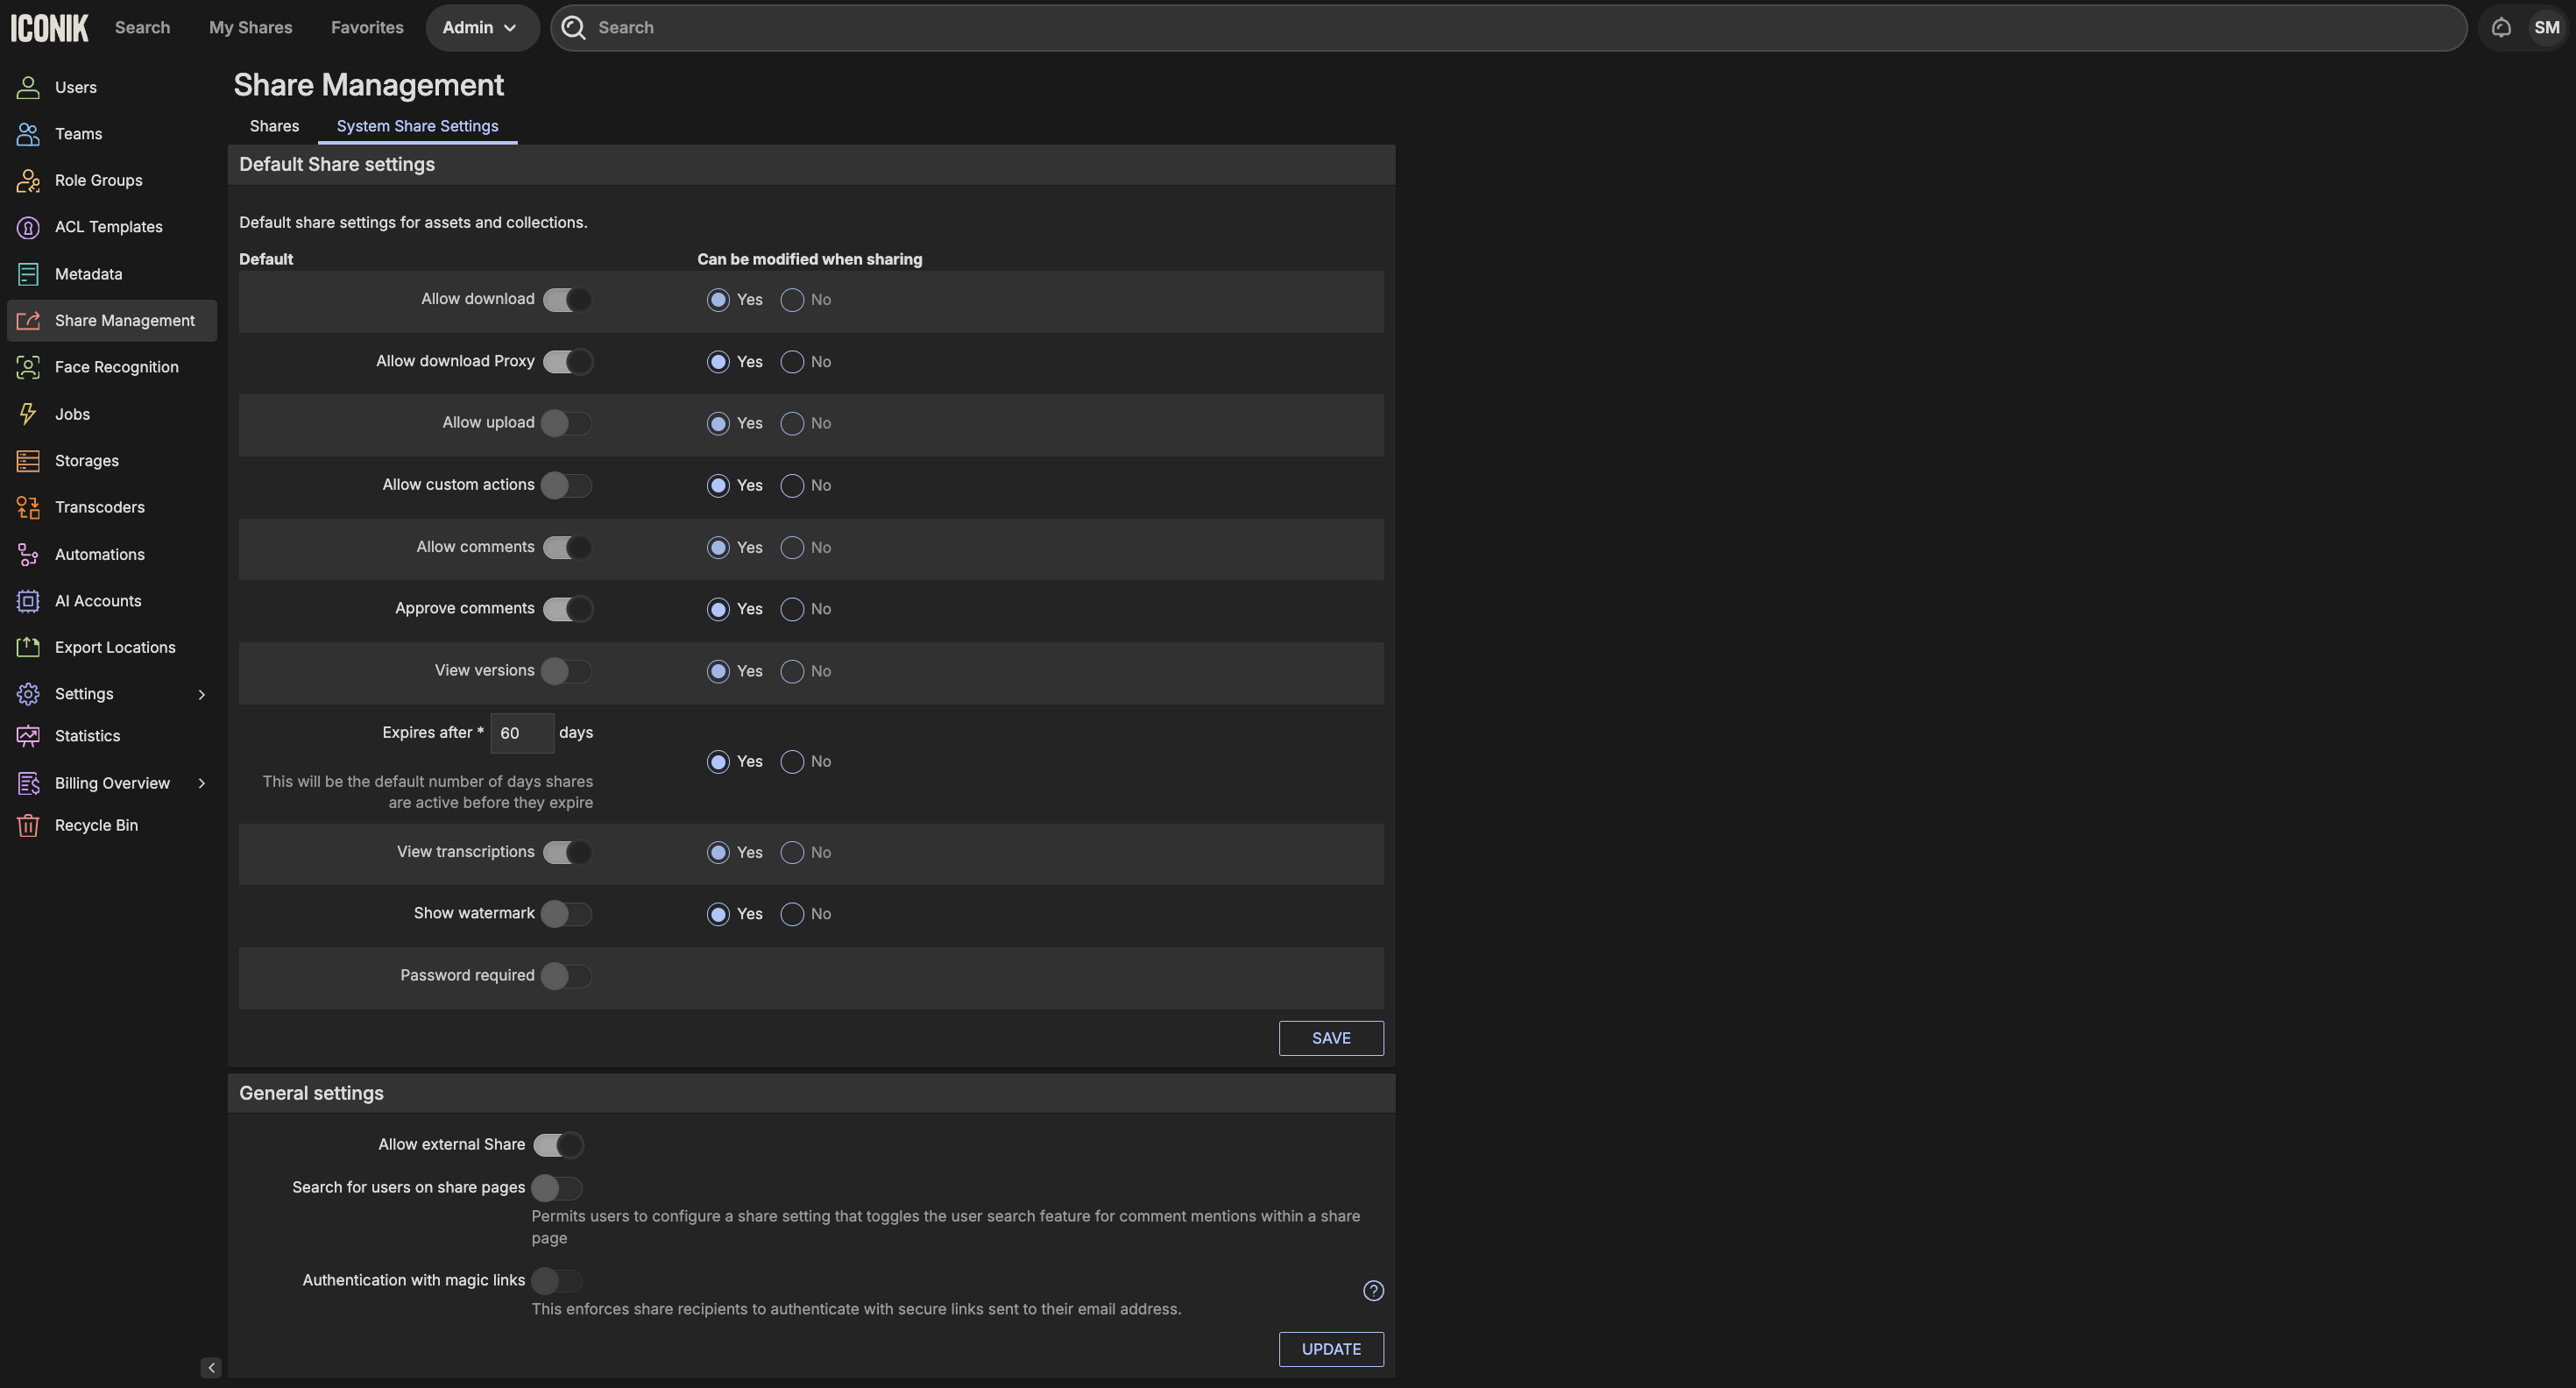Open Export Locations sidebar icon
Screen dimensions: 2576x1388
click(x=28, y=647)
